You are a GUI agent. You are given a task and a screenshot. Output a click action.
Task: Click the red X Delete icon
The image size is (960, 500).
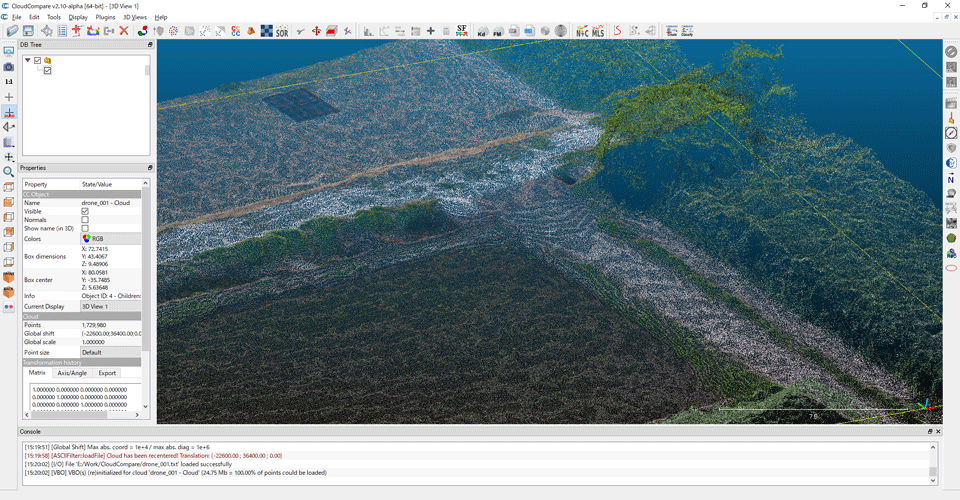pos(124,31)
